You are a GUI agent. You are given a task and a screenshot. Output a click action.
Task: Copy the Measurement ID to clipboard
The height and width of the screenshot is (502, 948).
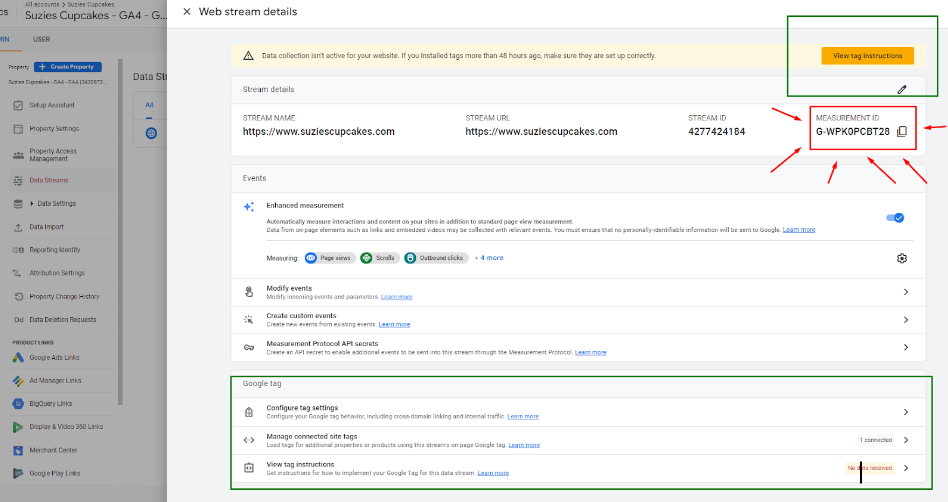[x=901, y=131]
